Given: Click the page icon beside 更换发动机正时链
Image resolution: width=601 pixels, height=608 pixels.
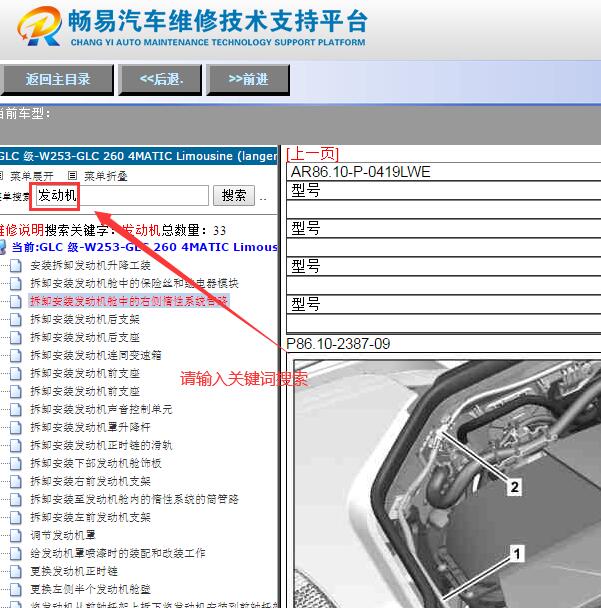Looking at the screenshot, I should pyautogui.click(x=16, y=571).
